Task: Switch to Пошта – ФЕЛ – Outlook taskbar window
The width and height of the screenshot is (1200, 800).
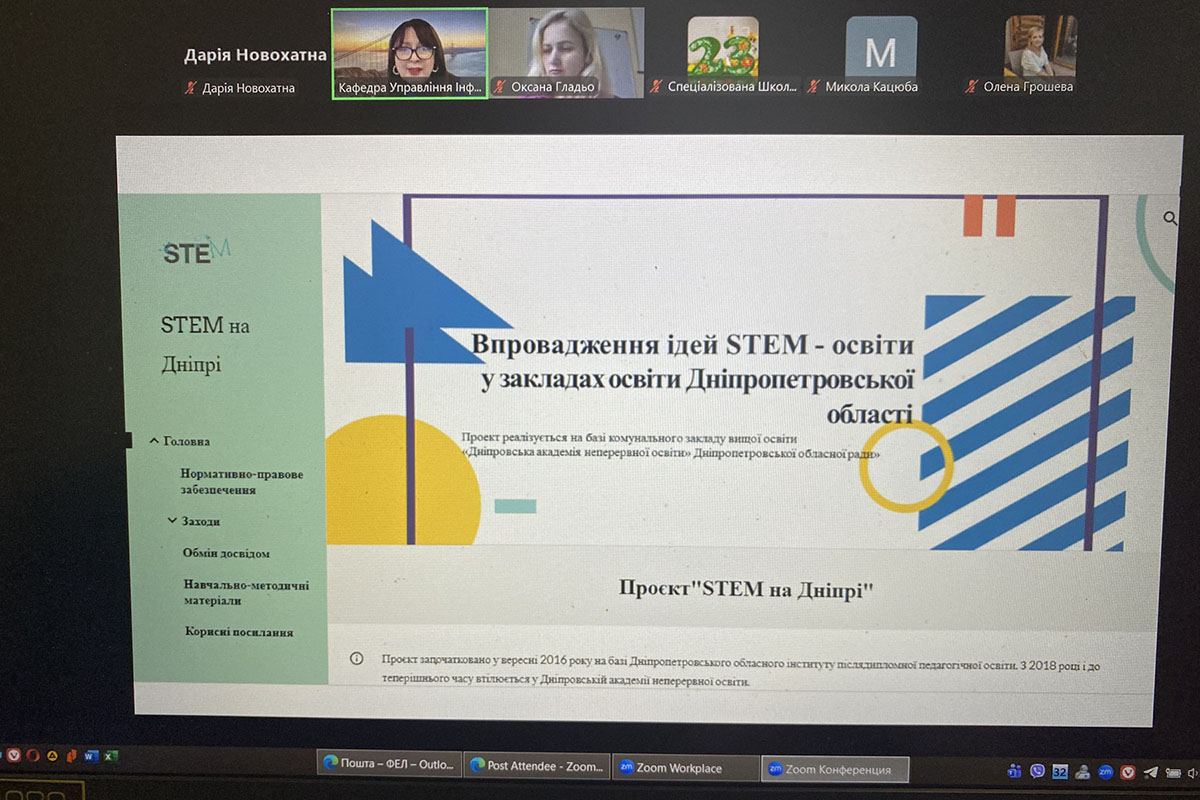Action: (x=389, y=765)
